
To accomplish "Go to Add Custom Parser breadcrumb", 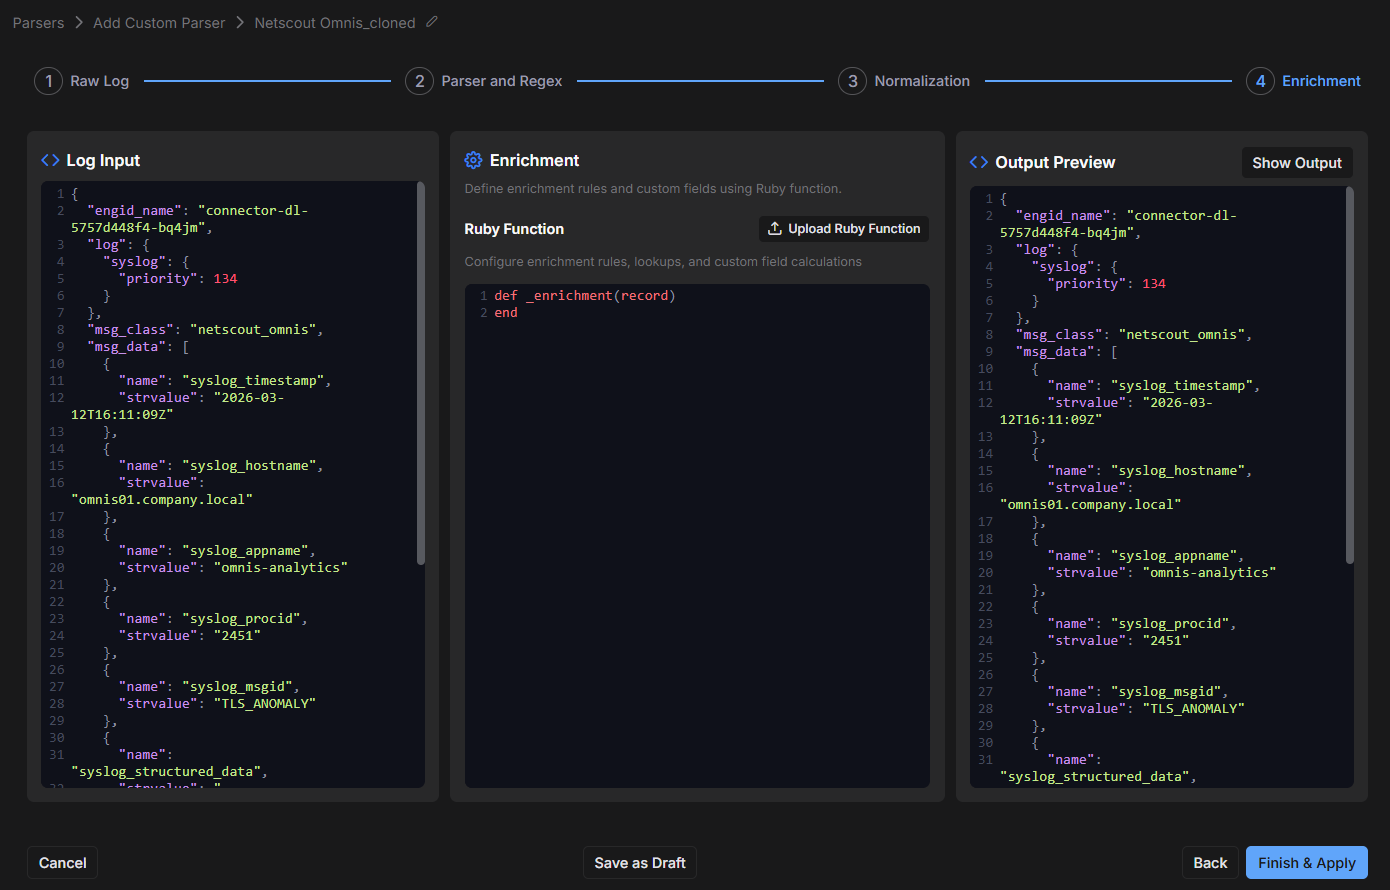I will click(159, 23).
